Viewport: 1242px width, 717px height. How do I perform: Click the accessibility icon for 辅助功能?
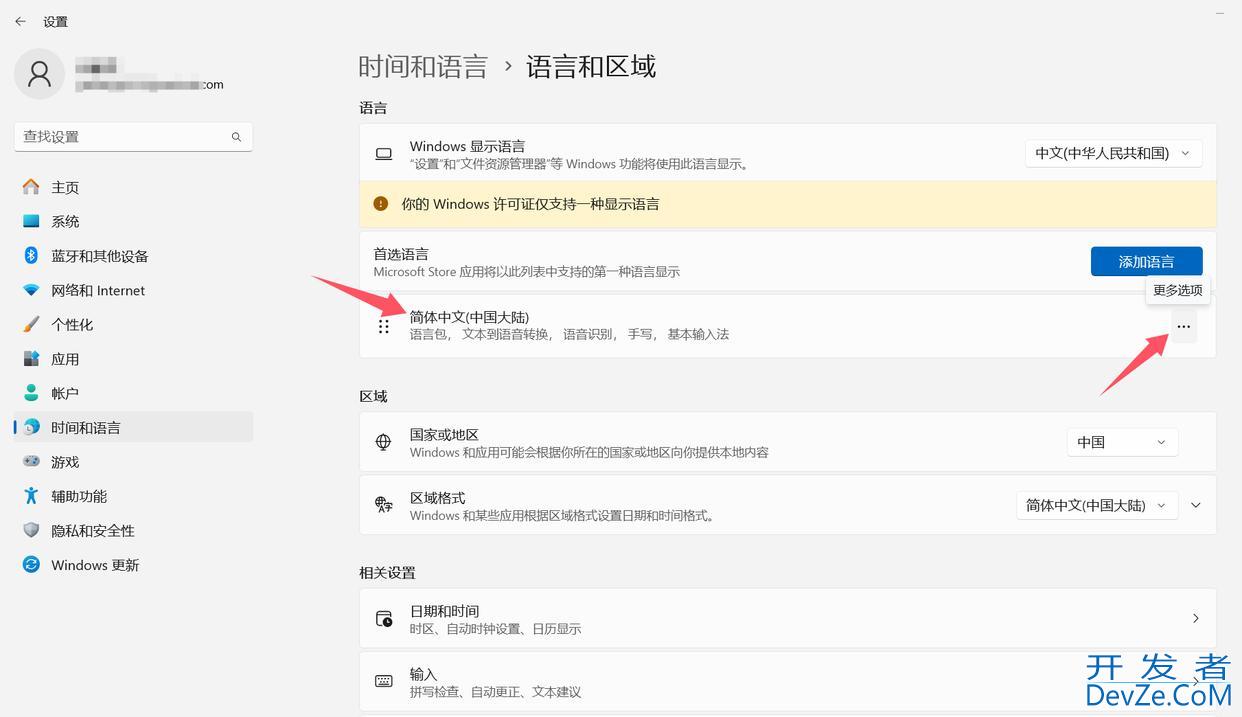31,496
